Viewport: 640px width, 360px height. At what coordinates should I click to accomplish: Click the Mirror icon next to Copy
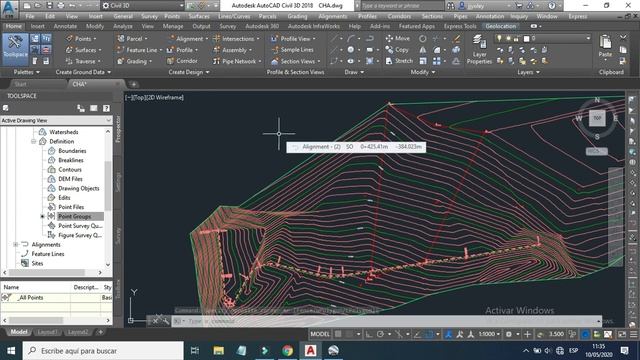pyautogui.click(x=423, y=50)
